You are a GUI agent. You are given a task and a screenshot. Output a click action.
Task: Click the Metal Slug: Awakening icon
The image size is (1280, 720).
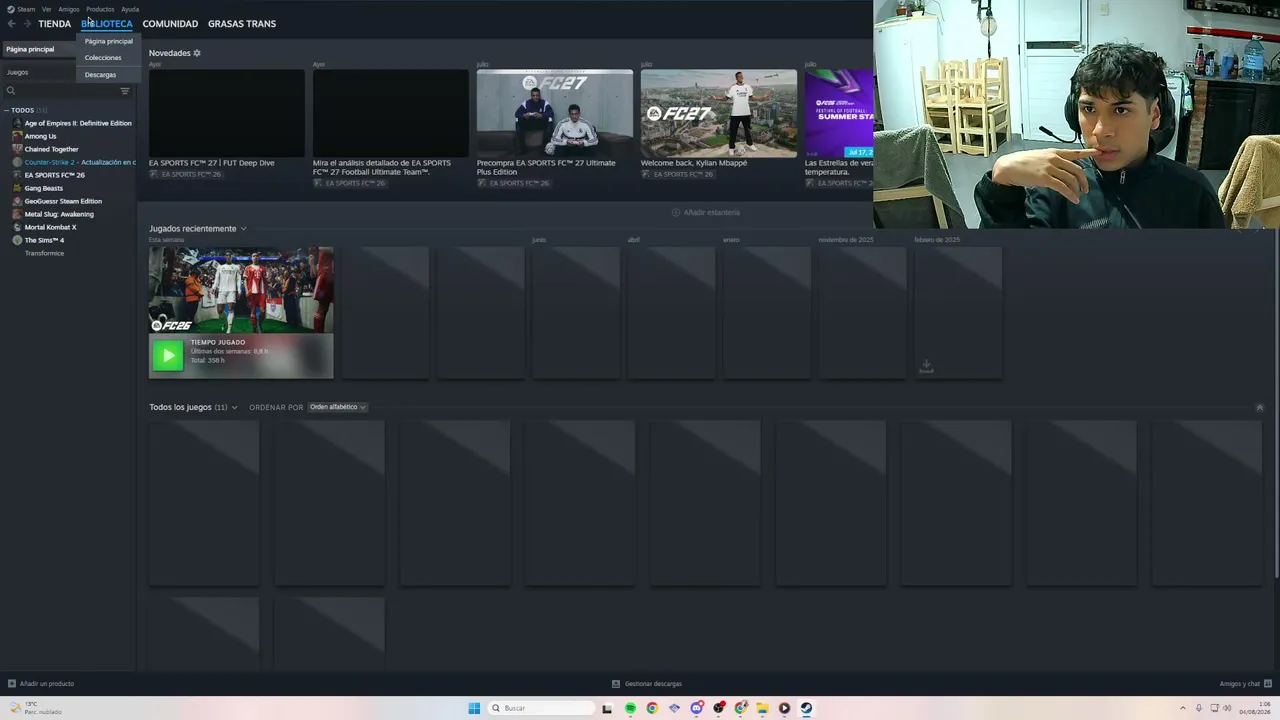[x=17, y=214]
